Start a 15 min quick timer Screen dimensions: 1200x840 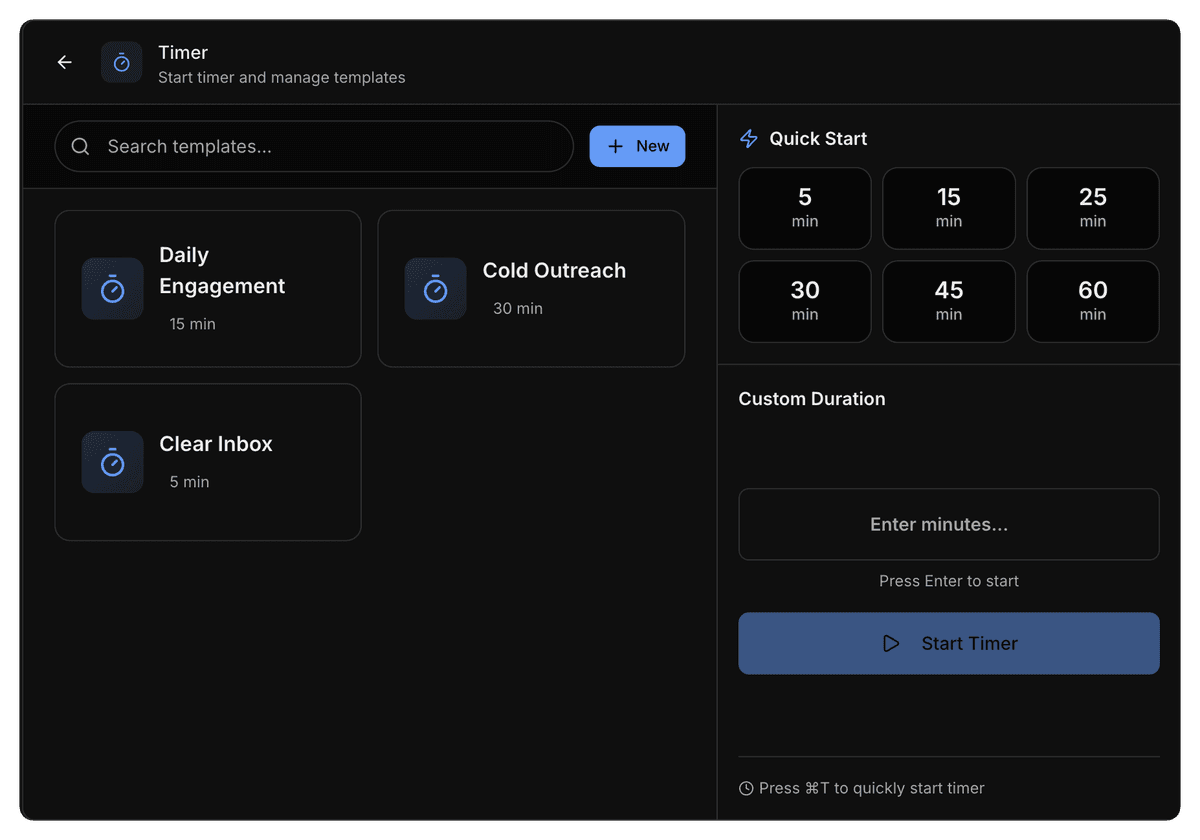(949, 208)
